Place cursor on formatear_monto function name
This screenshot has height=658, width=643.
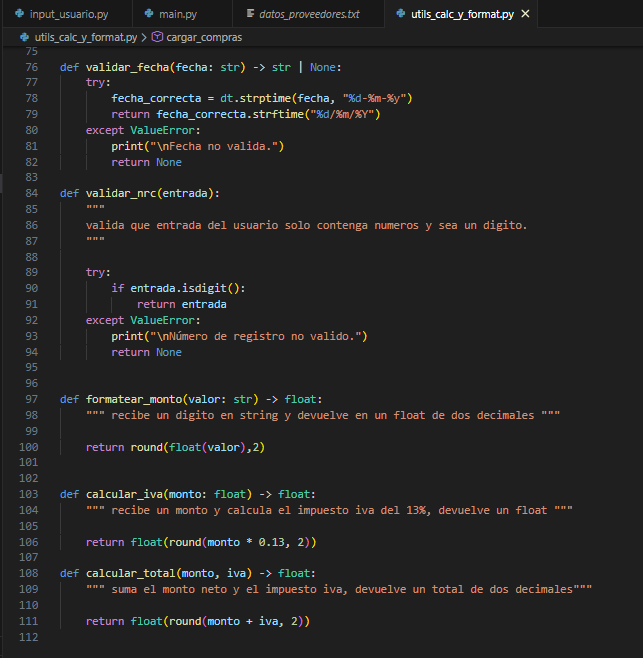[x=132, y=399]
